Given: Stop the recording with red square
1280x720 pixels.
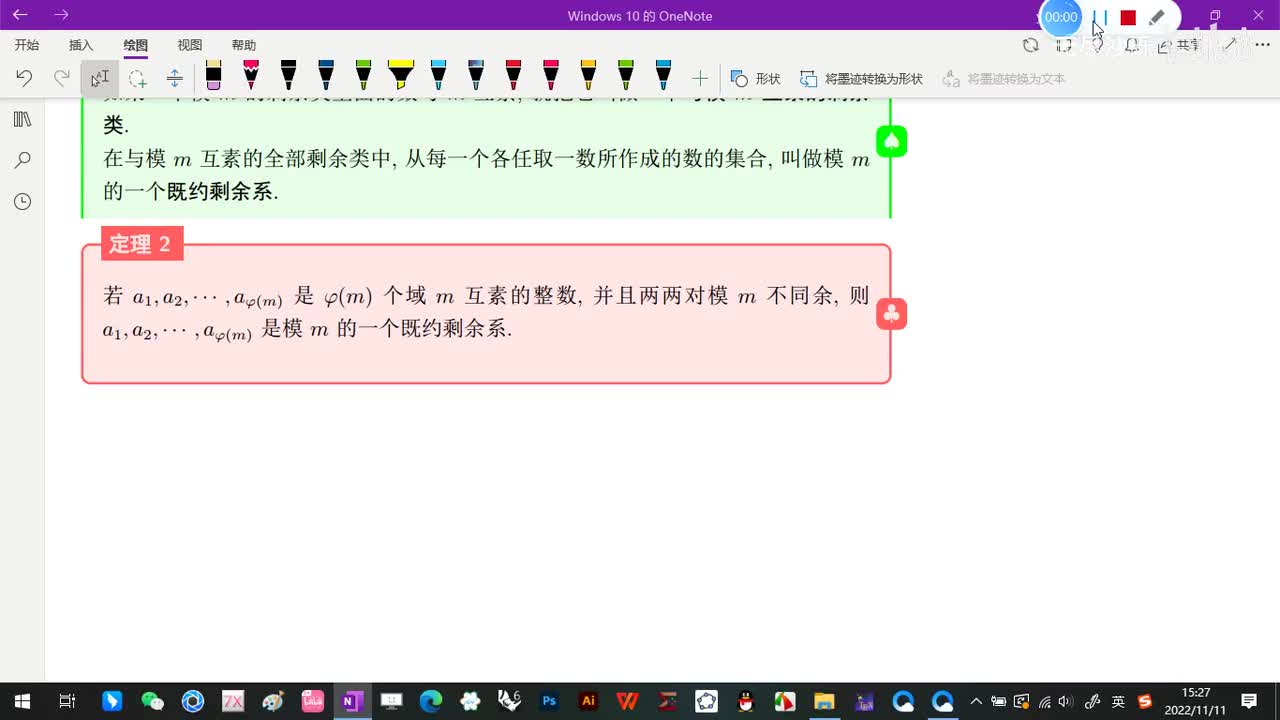Looking at the screenshot, I should [1128, 17].
